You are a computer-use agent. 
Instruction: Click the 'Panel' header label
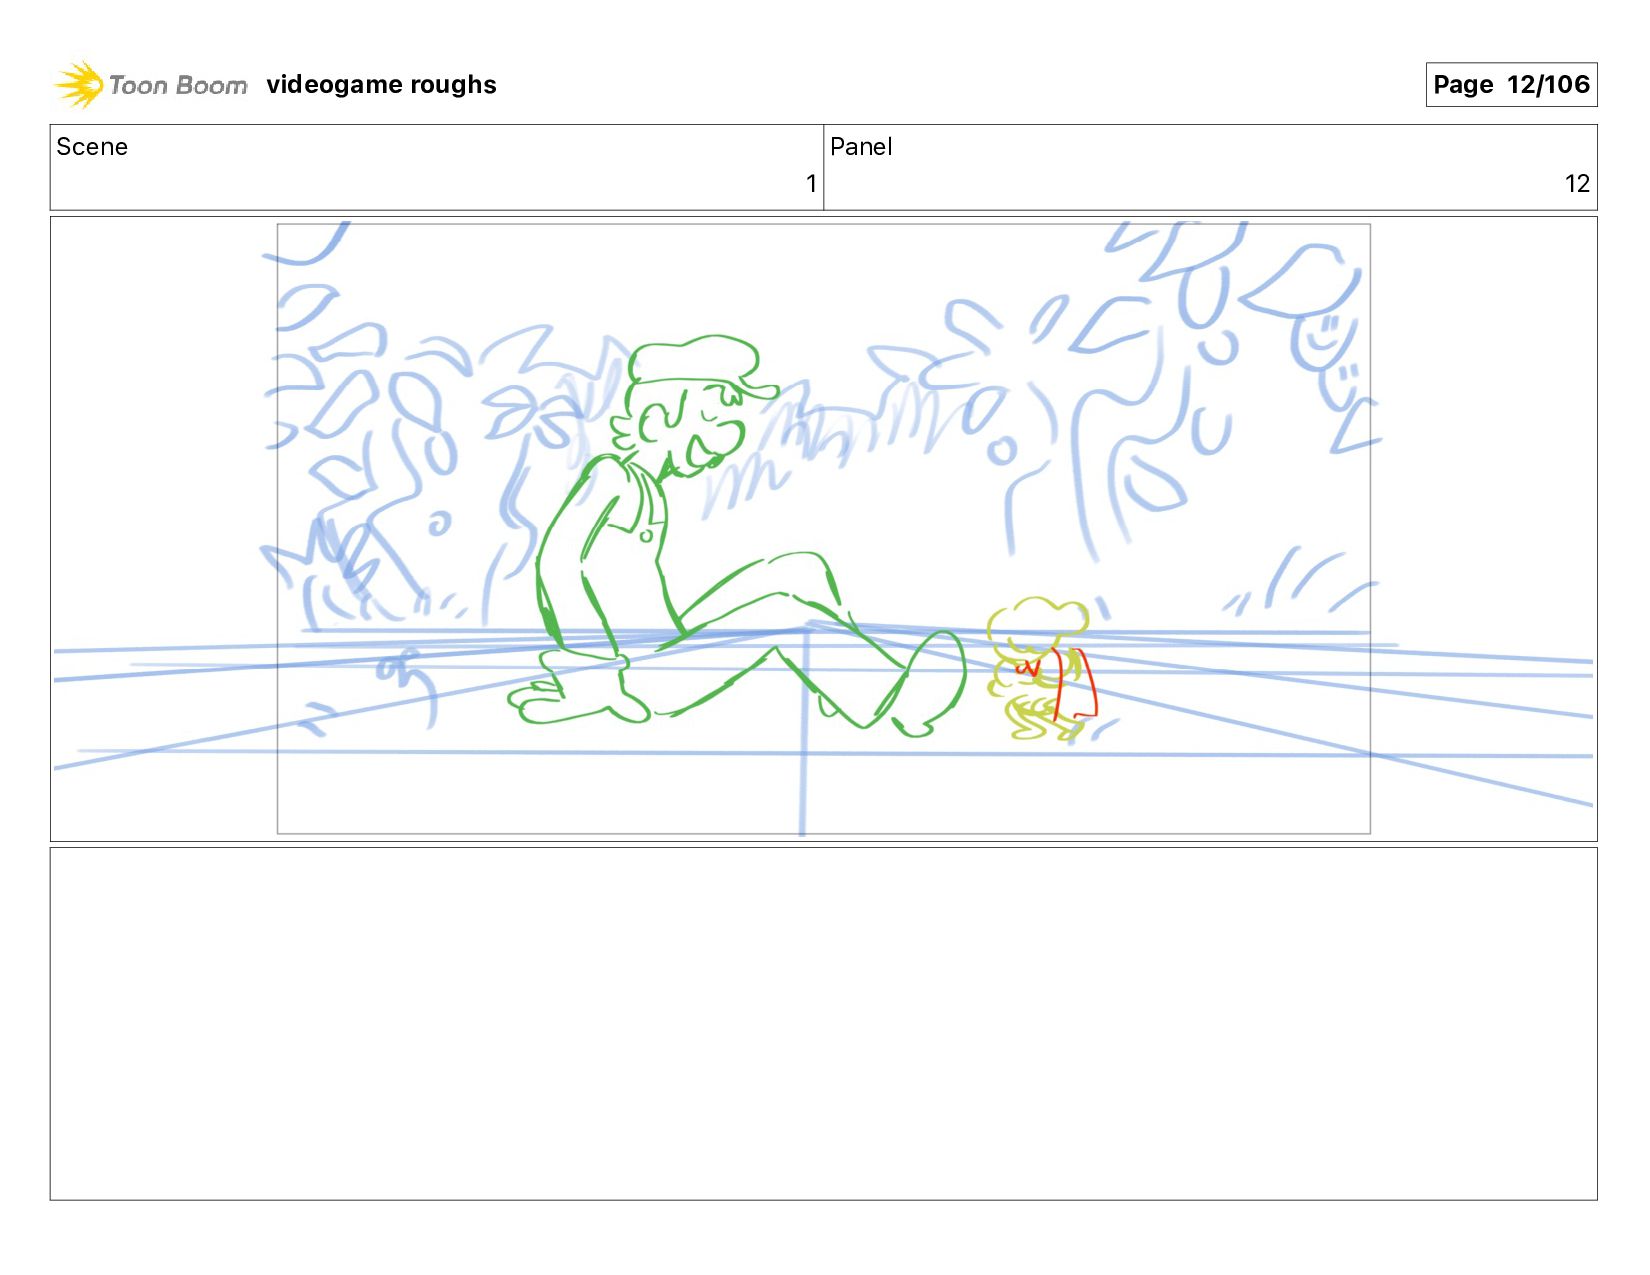coord(861,147)
